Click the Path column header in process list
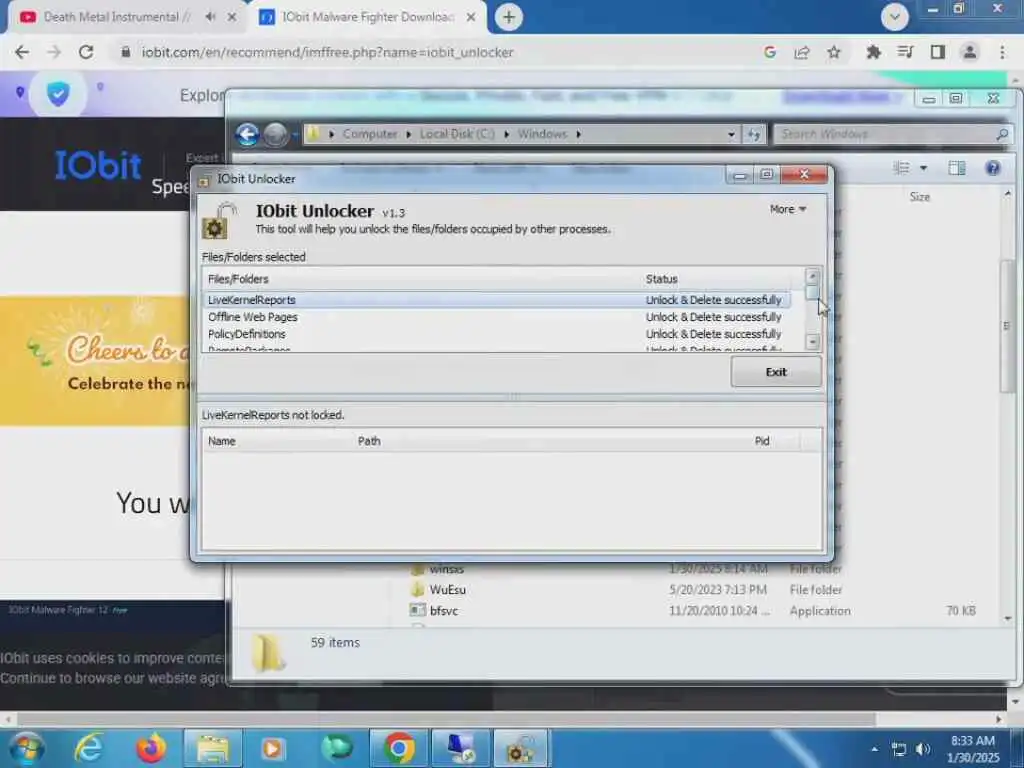The image size is (1024, 768). pyautogui.click(x=369, y=441)
